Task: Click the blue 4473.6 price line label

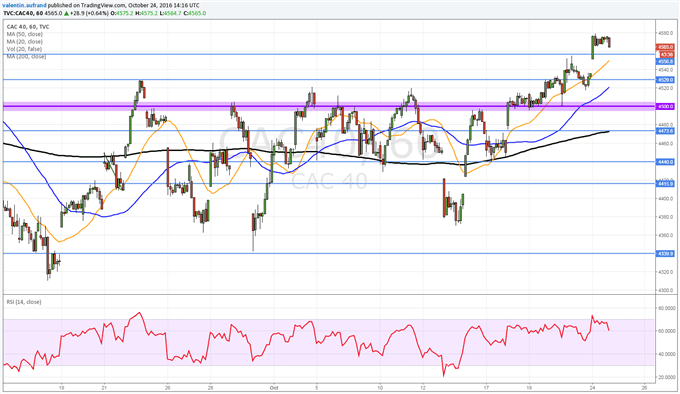Action: click(665, 130)
